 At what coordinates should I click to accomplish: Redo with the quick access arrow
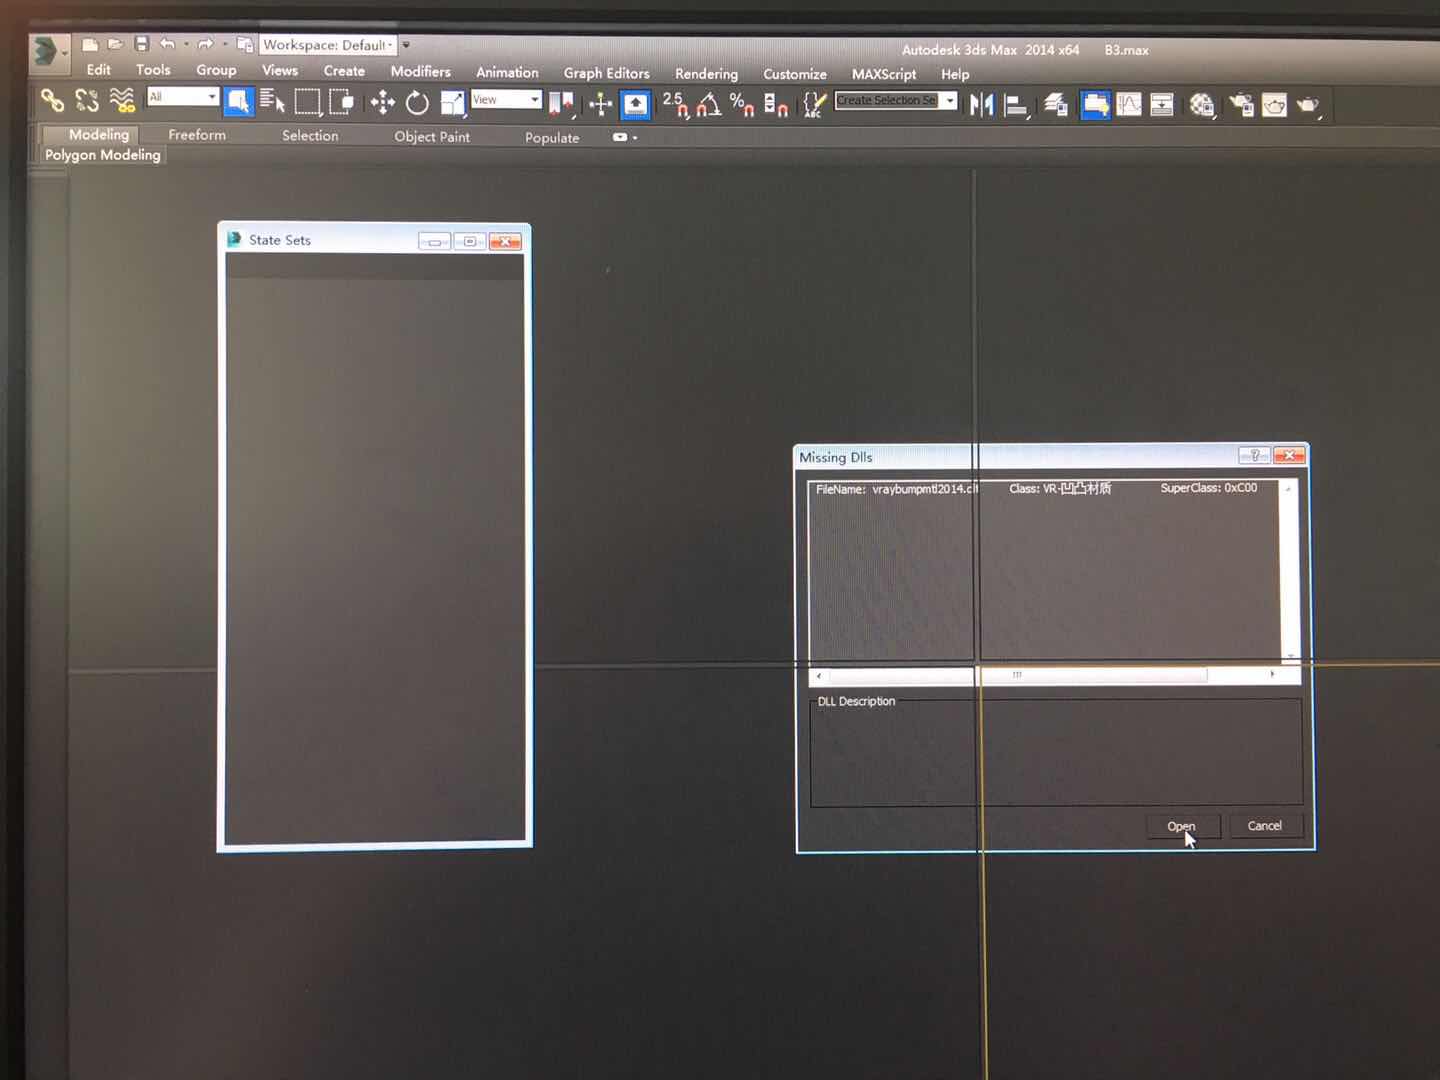(x=205, y=44)
